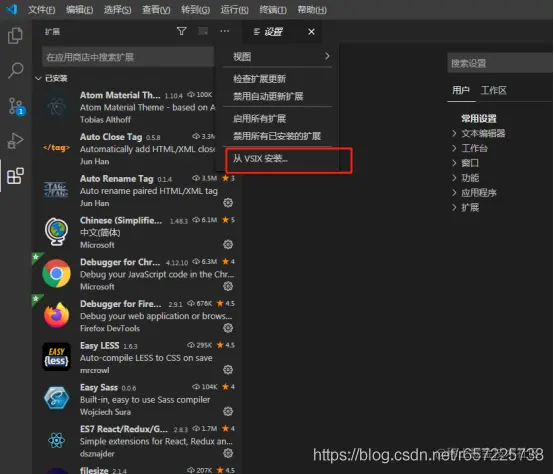Open the 转到(G) menu
This screenshot has width=554, height=474.
click(195, 10)
